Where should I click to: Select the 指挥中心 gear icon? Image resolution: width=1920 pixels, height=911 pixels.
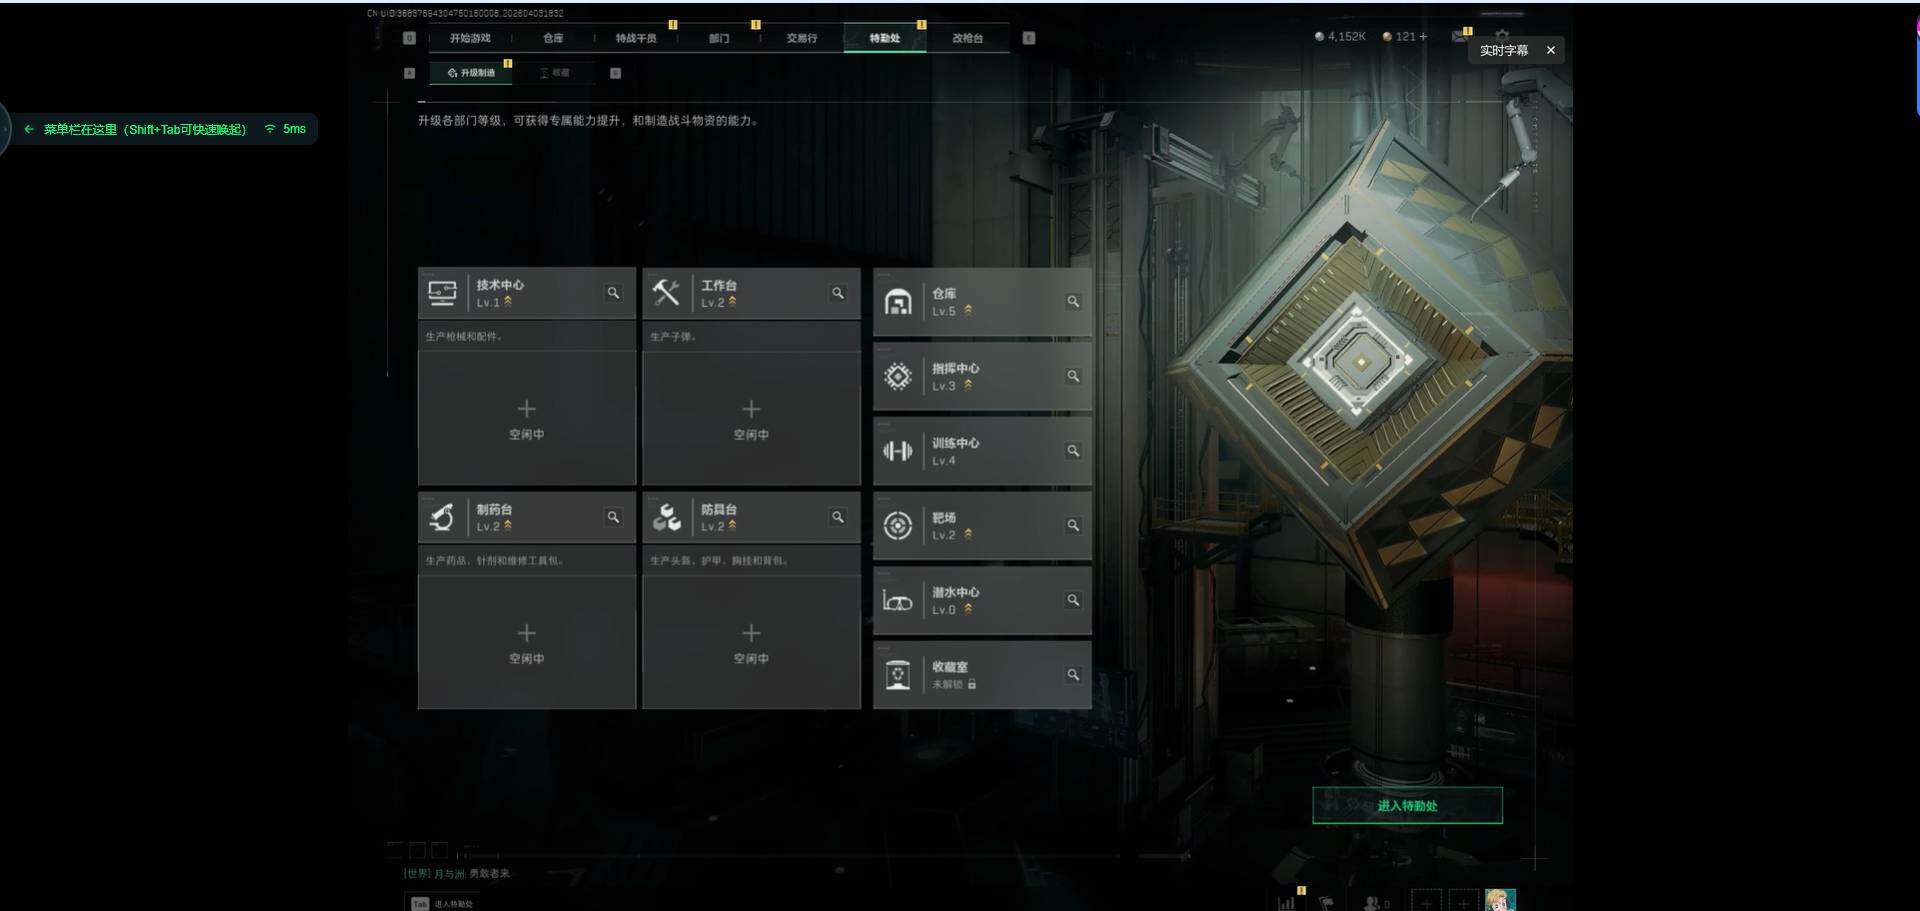pyautogui.click(x=898, y=376)
